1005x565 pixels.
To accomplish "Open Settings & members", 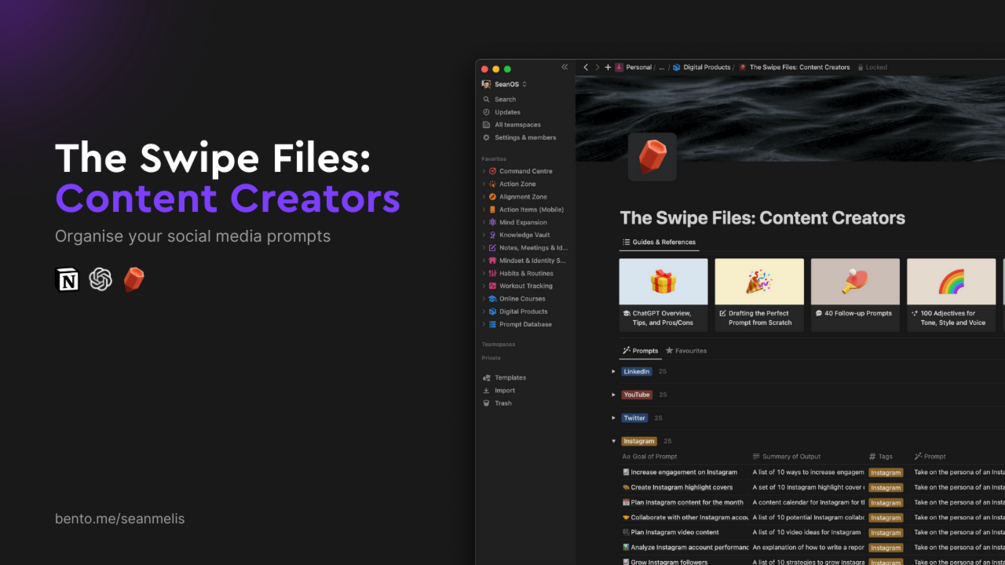I will pyautogui.click(x=526, y=138).
